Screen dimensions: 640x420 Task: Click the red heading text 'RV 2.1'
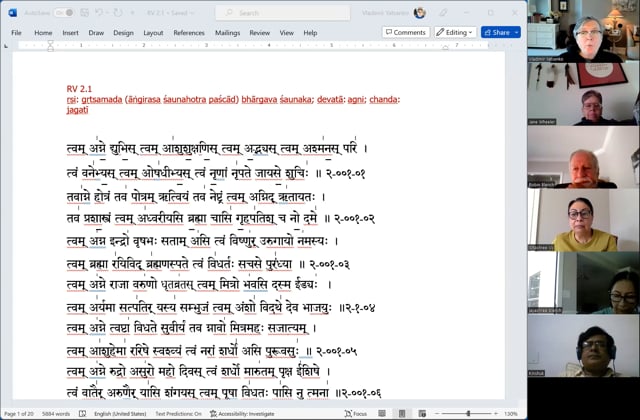pos(79,89)
